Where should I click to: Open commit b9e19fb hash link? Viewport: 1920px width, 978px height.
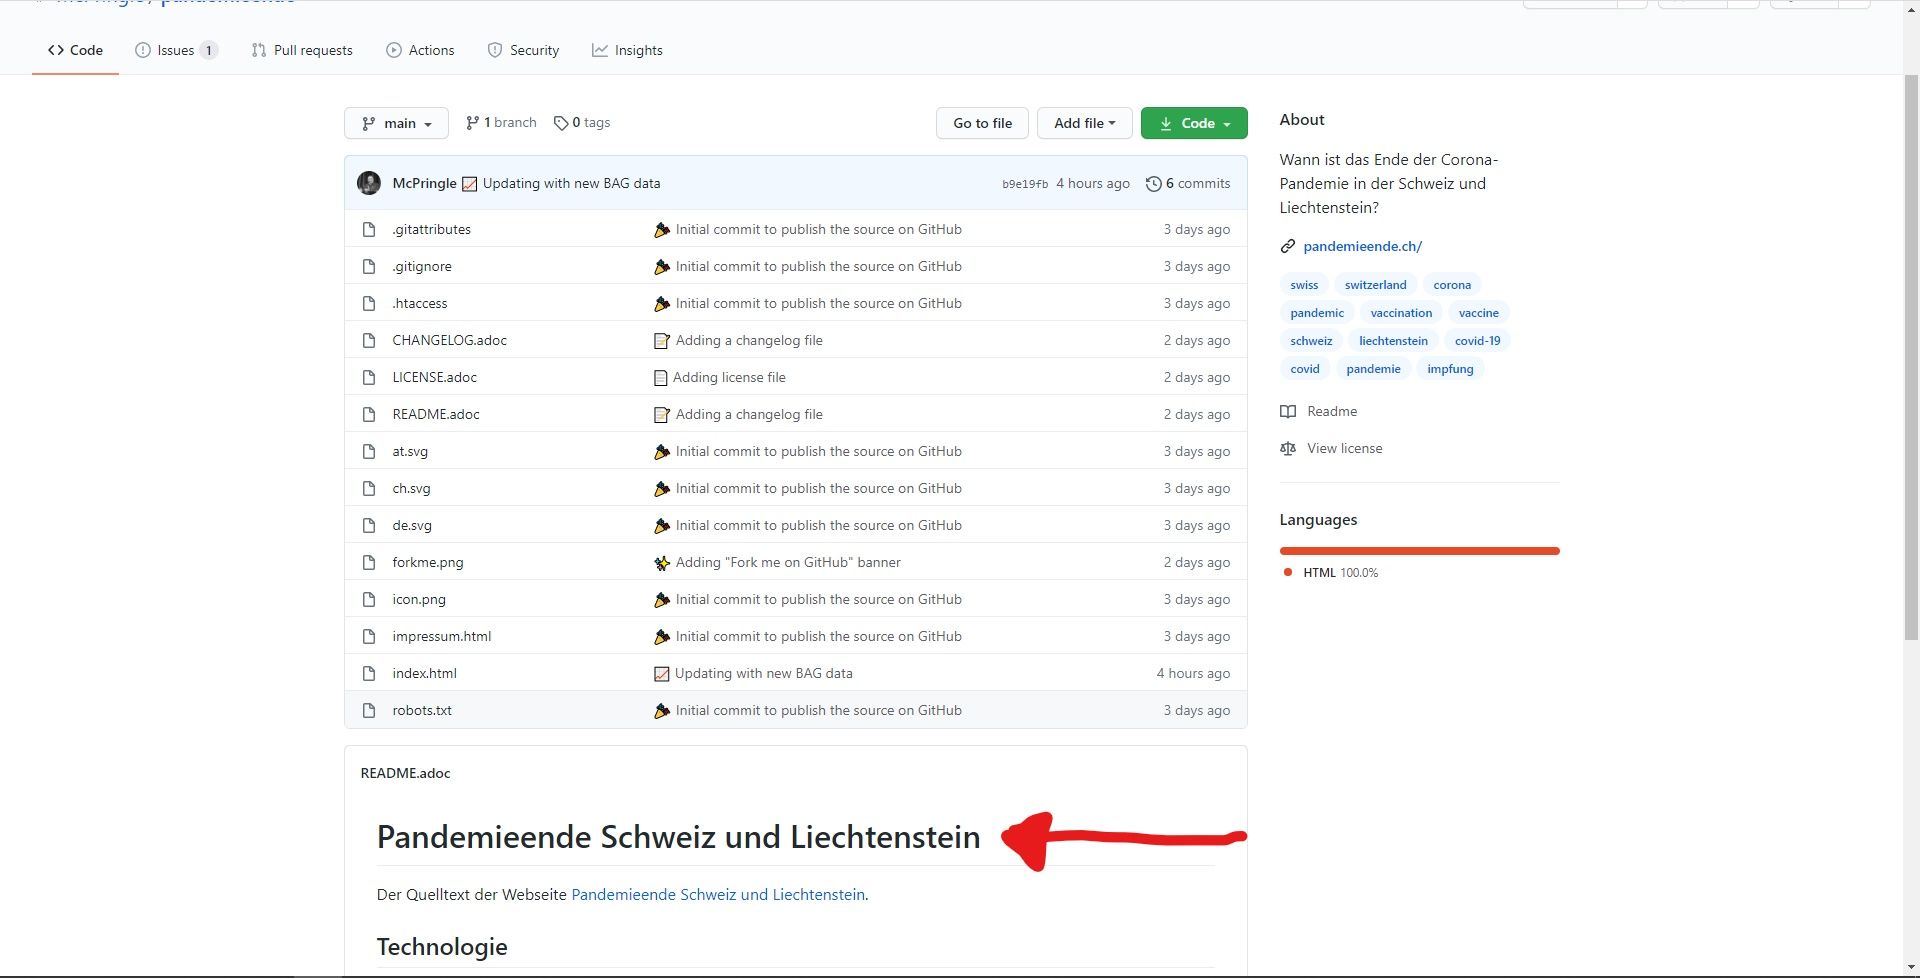[1025, 184]
